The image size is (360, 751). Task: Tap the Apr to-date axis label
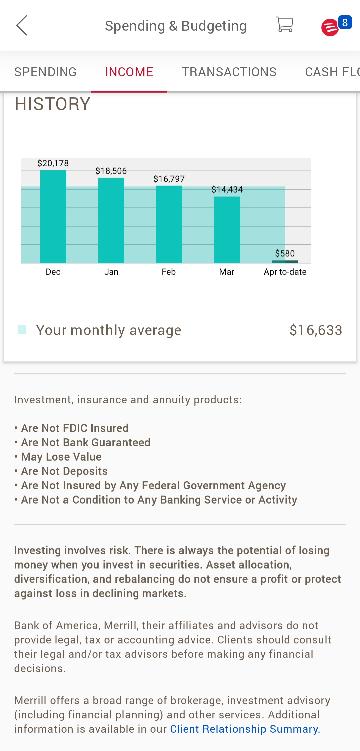[285, 272]
